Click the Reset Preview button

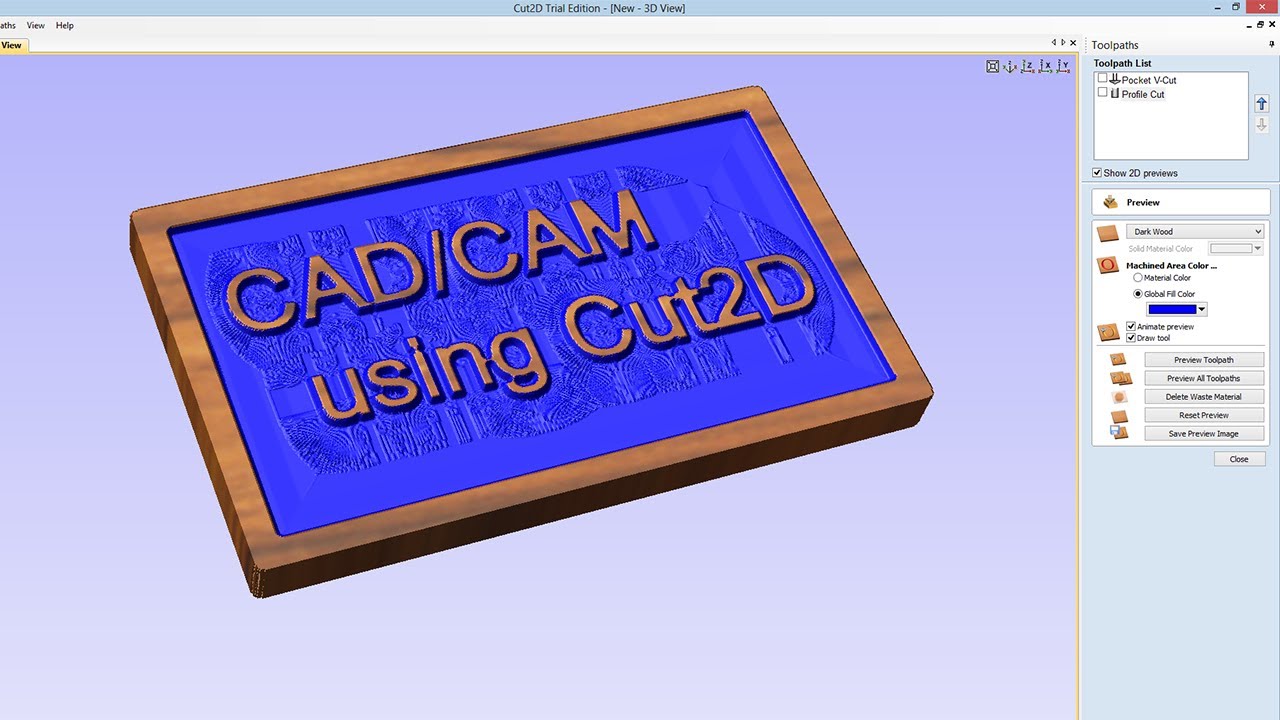click(x=1204, y=415)
